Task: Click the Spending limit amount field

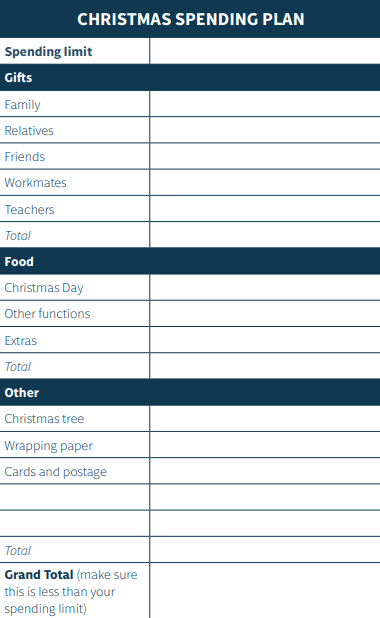Action: (x=265, y=51)
